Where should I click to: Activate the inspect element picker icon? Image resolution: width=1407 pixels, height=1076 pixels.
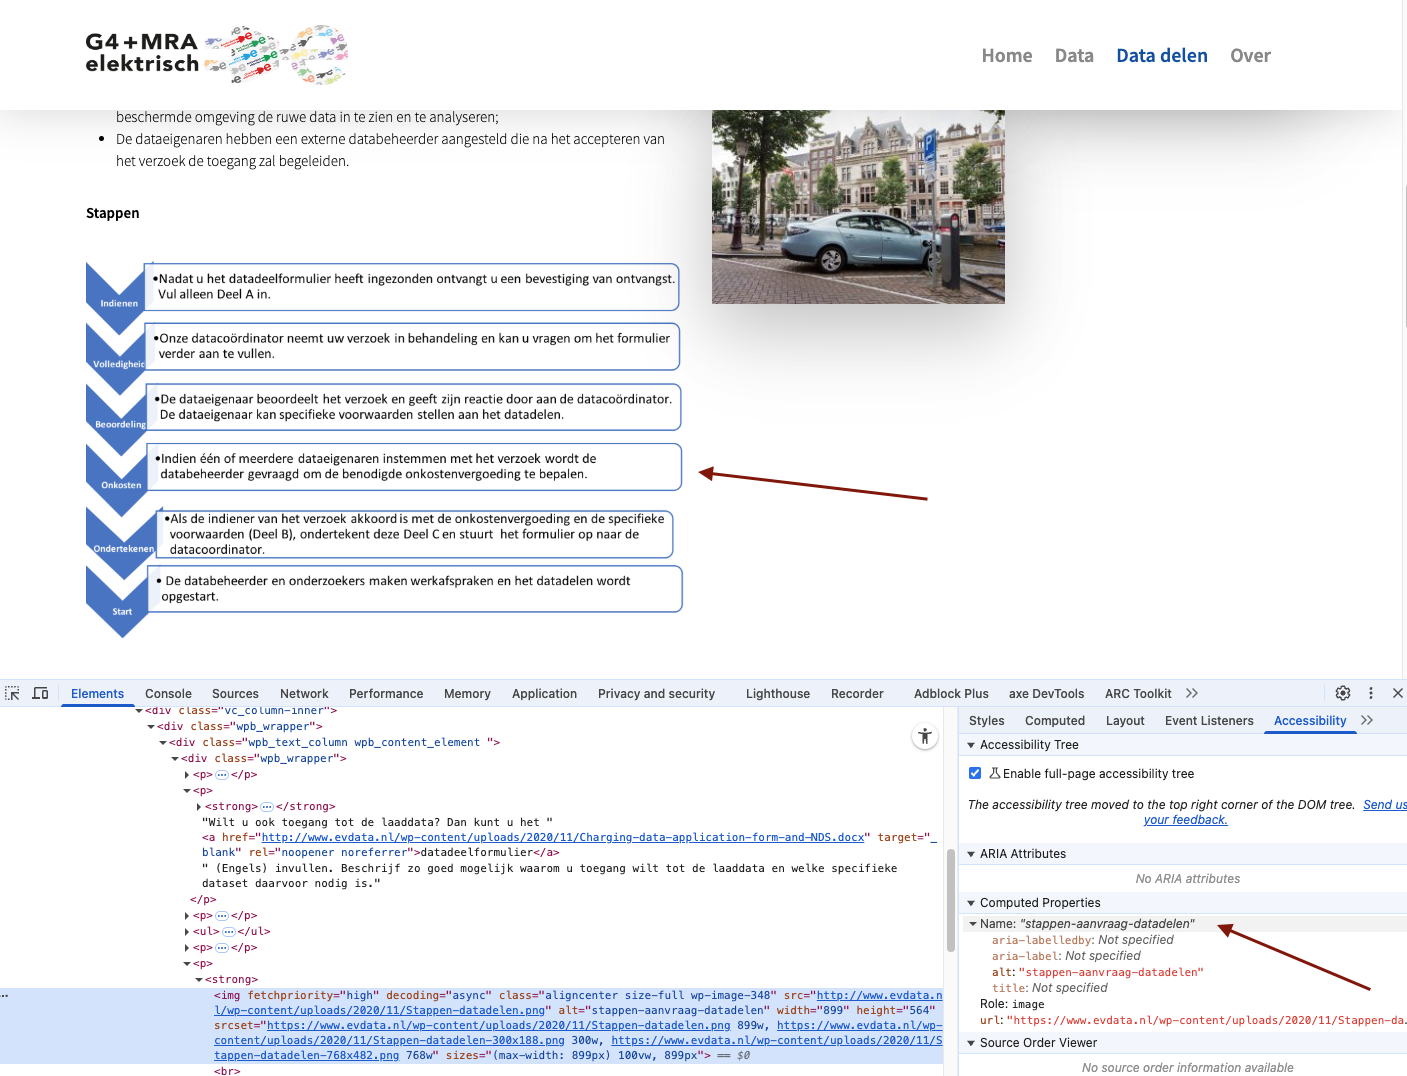[13, 693]
